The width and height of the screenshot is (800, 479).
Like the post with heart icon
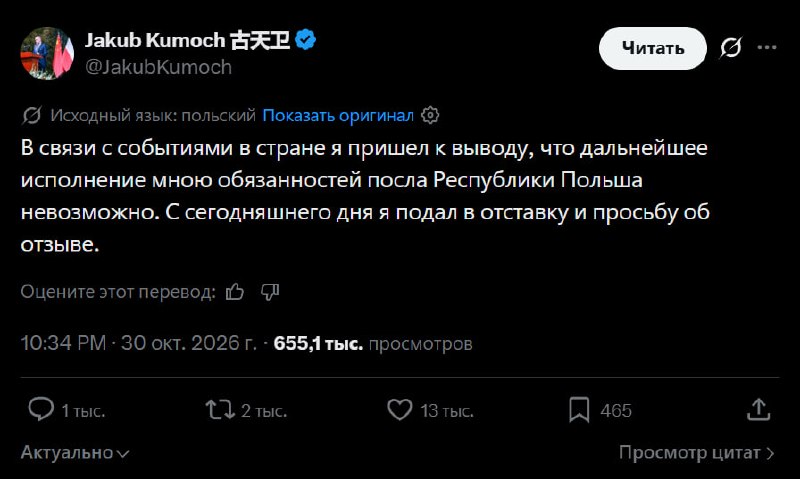point(399,410)
